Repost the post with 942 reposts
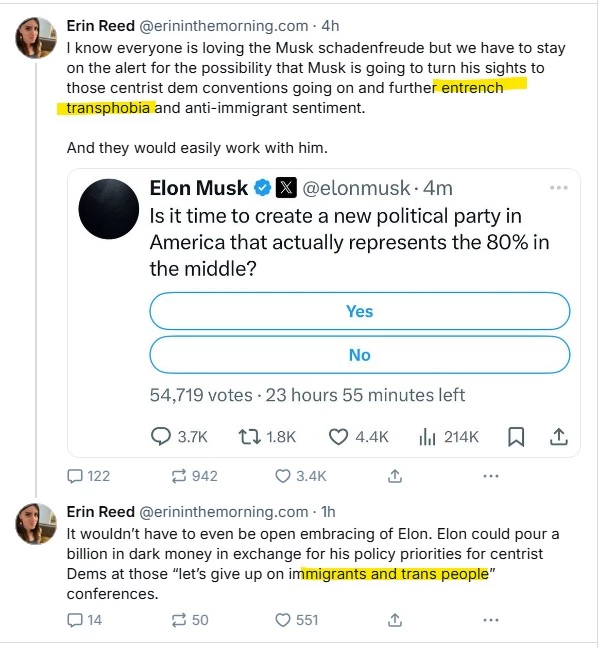 [x=183, y=476]
